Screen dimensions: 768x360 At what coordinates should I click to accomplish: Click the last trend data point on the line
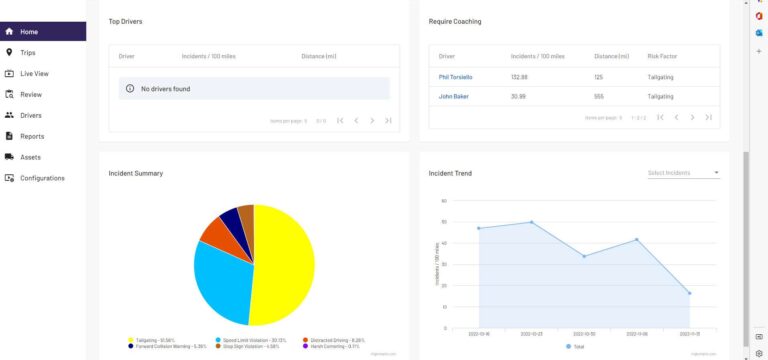pyautogui.click(x=690, y=293)
